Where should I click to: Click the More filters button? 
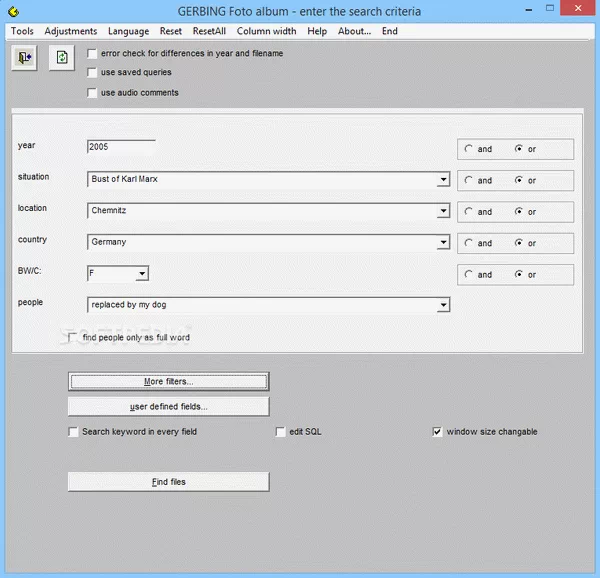(168, 382)
